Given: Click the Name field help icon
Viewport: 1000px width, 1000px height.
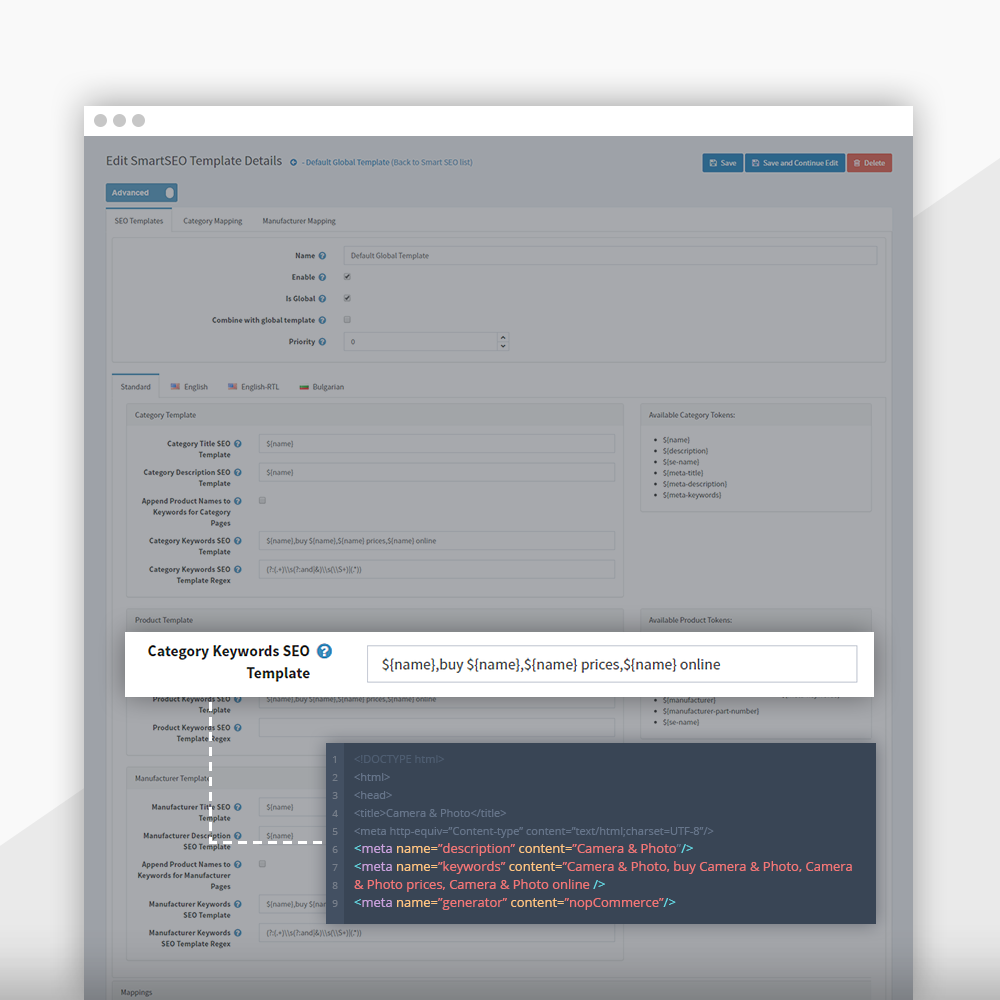Looking at the screenshot, I should click(x=322, y=256).
